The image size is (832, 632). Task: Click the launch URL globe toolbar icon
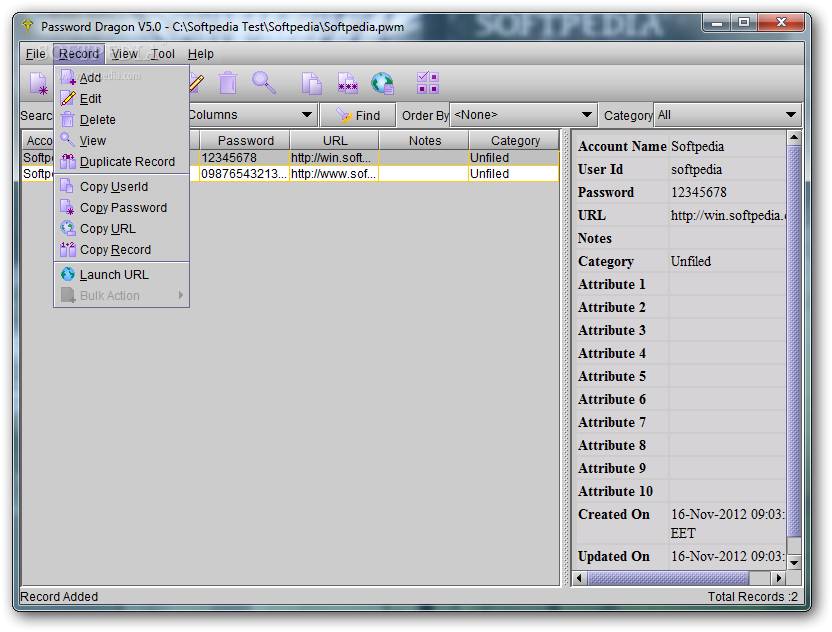pyautogui.click(x=383, y=83)
